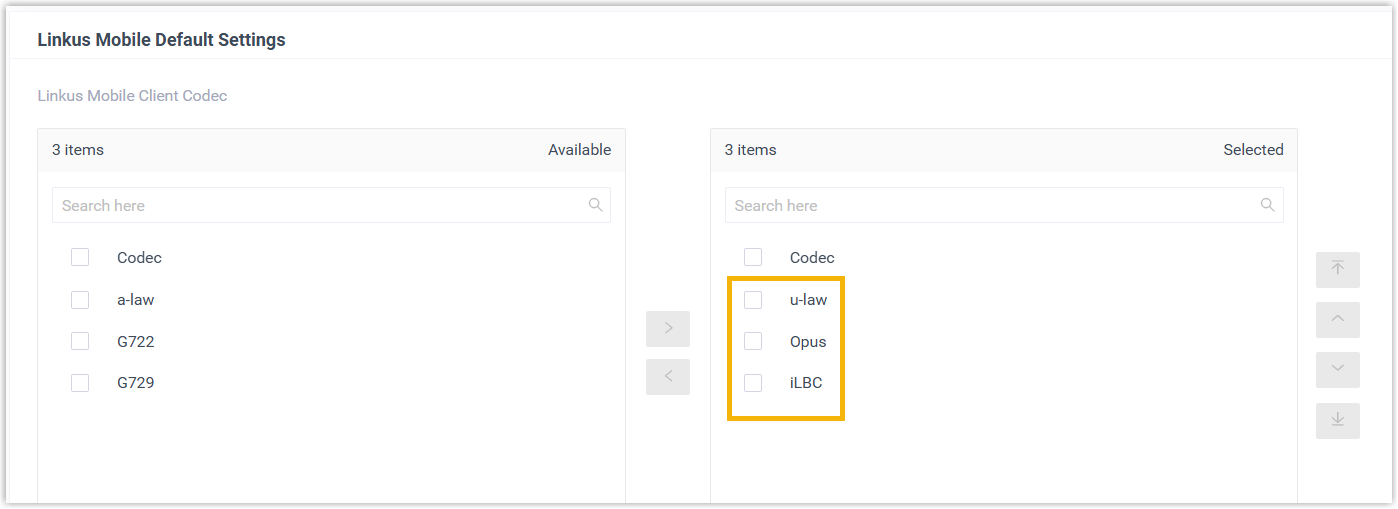The width and height of the screenshot is (1398, 509).
Task: Click the Opus codec label
Action: (808, 342)
